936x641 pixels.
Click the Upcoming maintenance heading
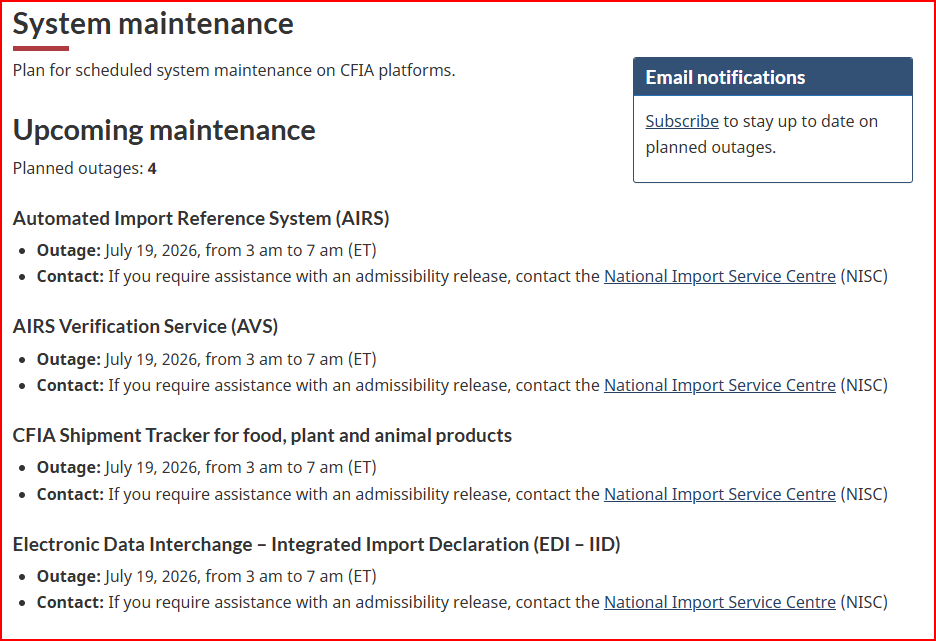coord(164,130)
